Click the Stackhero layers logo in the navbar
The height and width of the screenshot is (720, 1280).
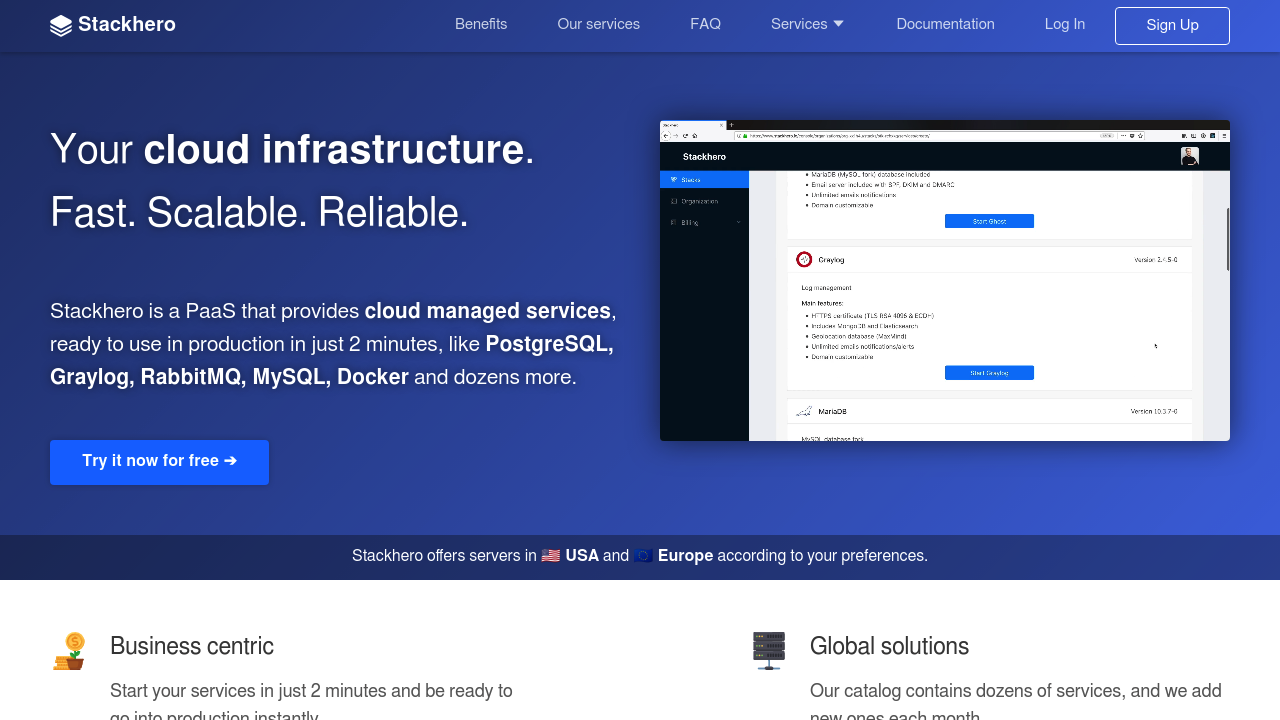62,24
